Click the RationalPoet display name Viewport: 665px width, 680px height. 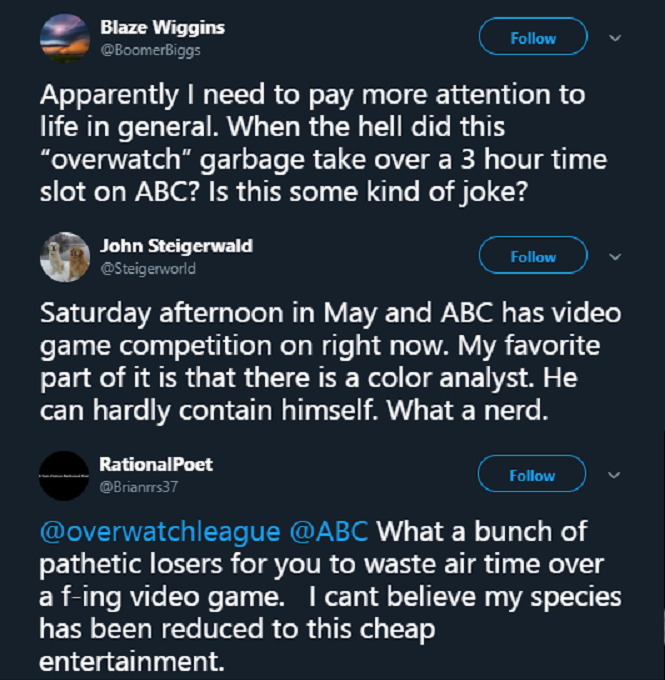click(156, 464)
